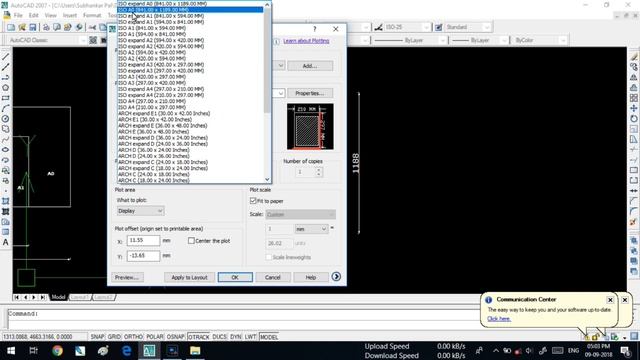
Task: Click the paper size list scrollbar thumb
Action: coord(267,60)
